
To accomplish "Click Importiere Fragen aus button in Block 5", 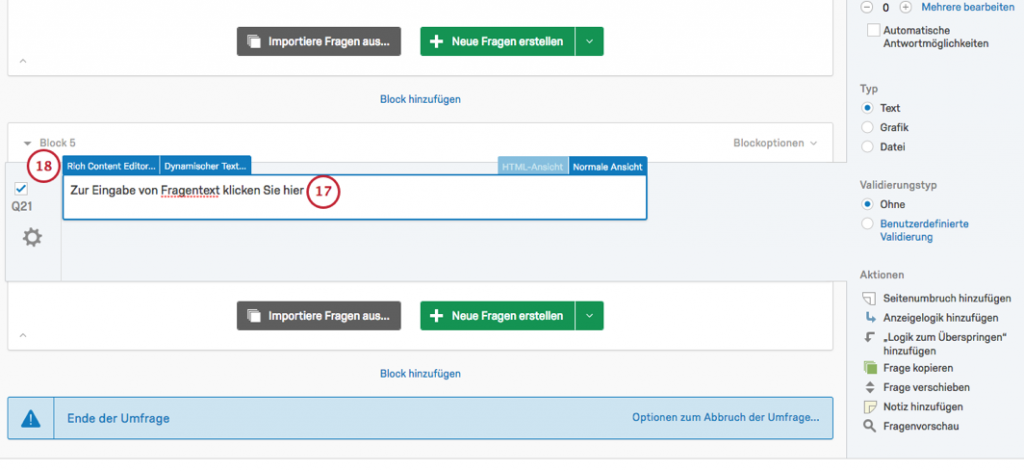I will (319, 316).
